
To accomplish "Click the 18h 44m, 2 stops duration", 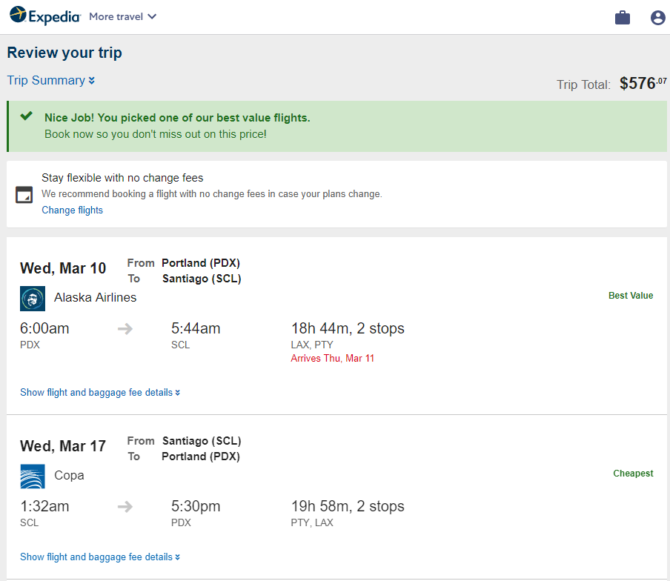I will (348, 329).
